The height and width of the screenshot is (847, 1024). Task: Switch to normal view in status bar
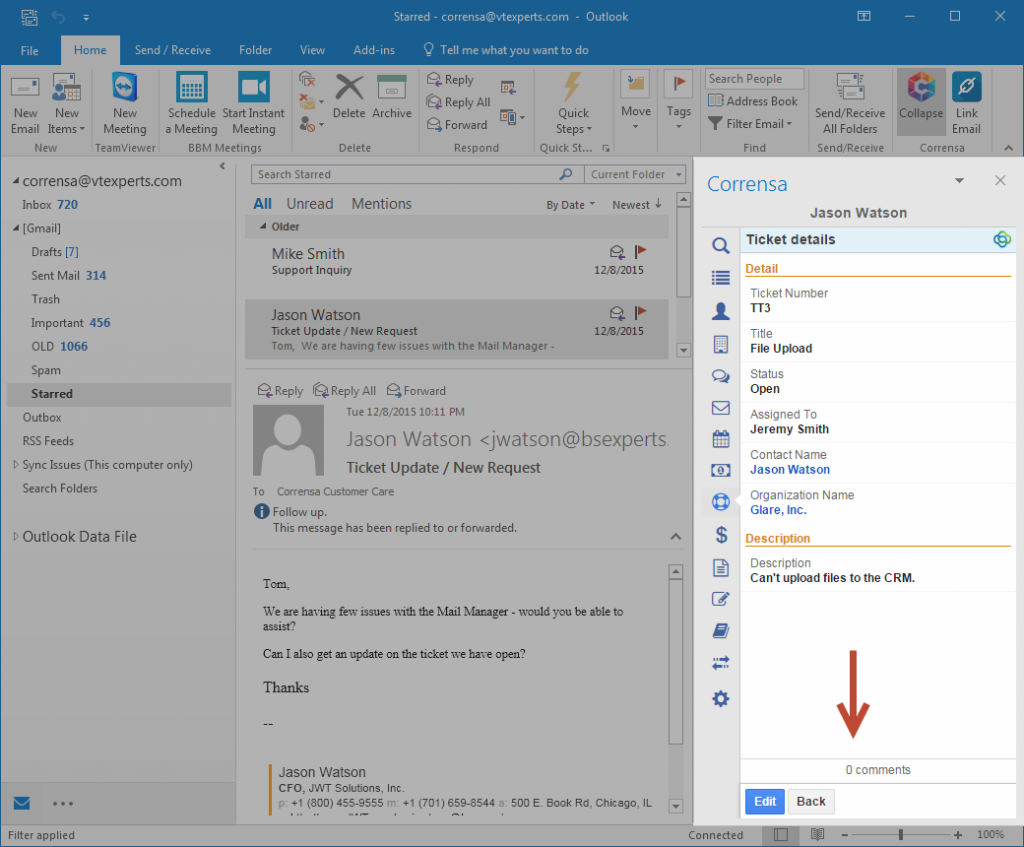(x=780, y=835)
